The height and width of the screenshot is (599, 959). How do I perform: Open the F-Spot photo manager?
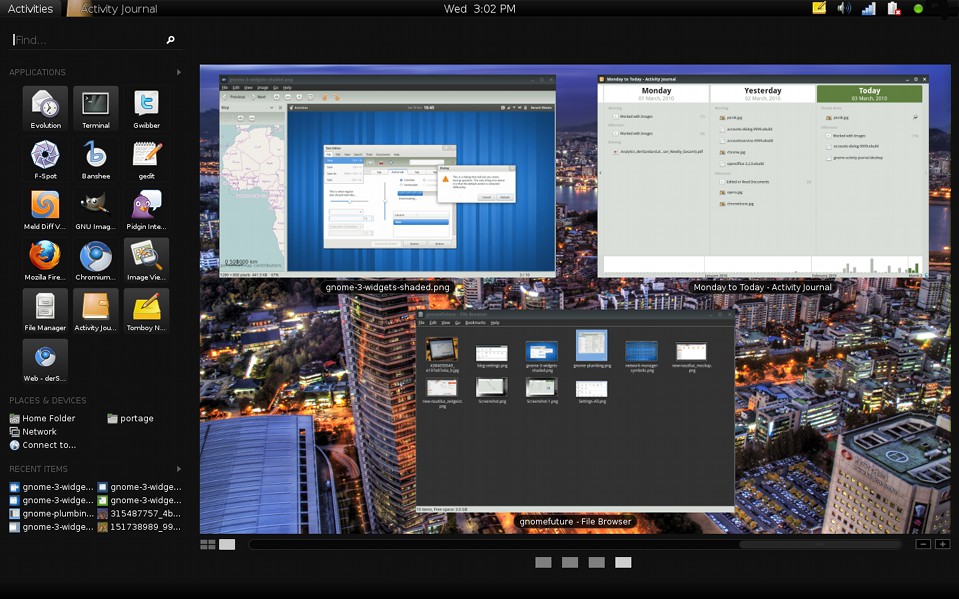45,158
